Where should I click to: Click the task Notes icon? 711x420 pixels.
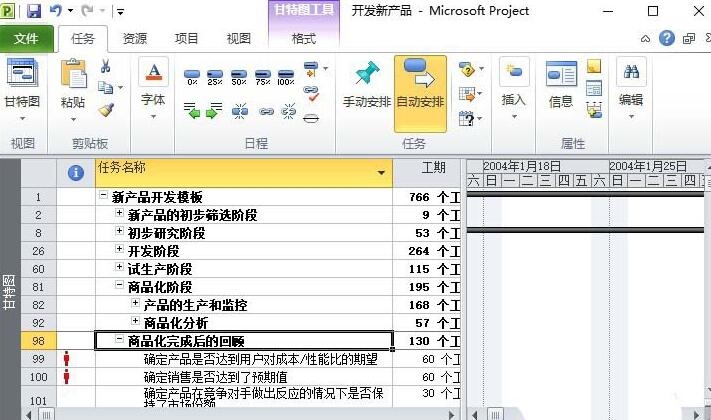click(x=594, y=66)
